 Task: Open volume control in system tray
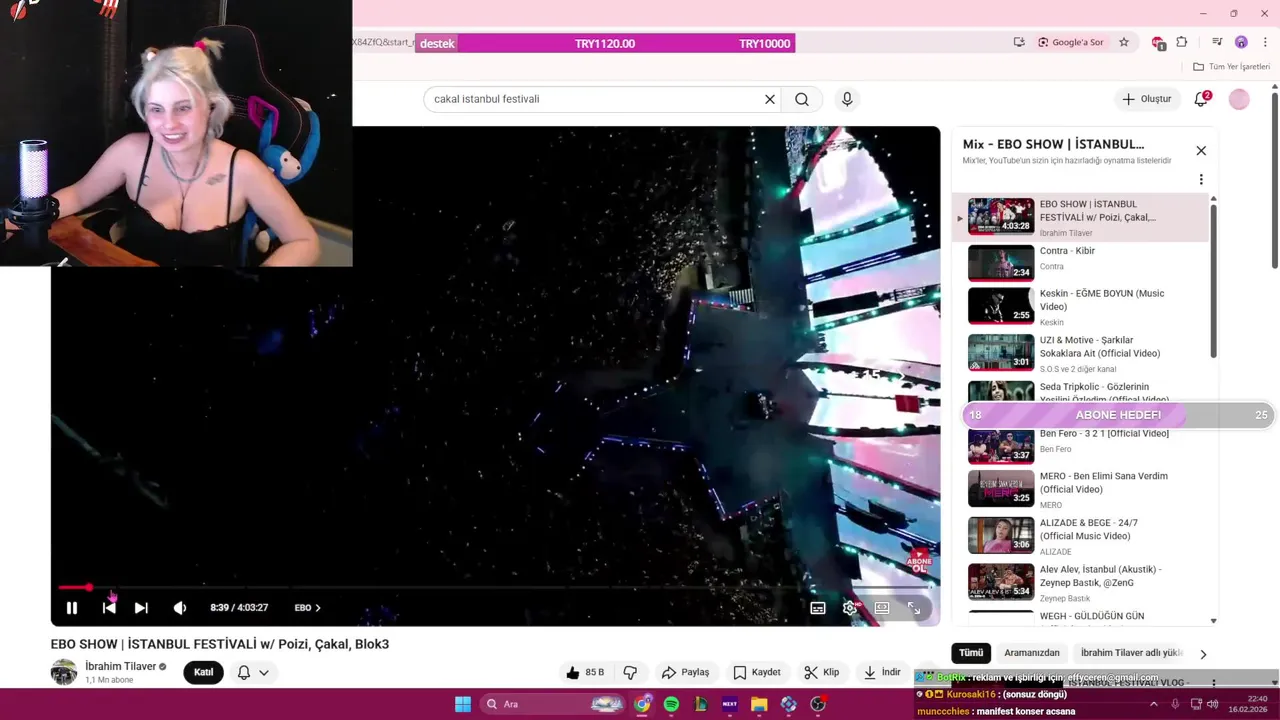pyautogui.click(x=1213, y=704)
